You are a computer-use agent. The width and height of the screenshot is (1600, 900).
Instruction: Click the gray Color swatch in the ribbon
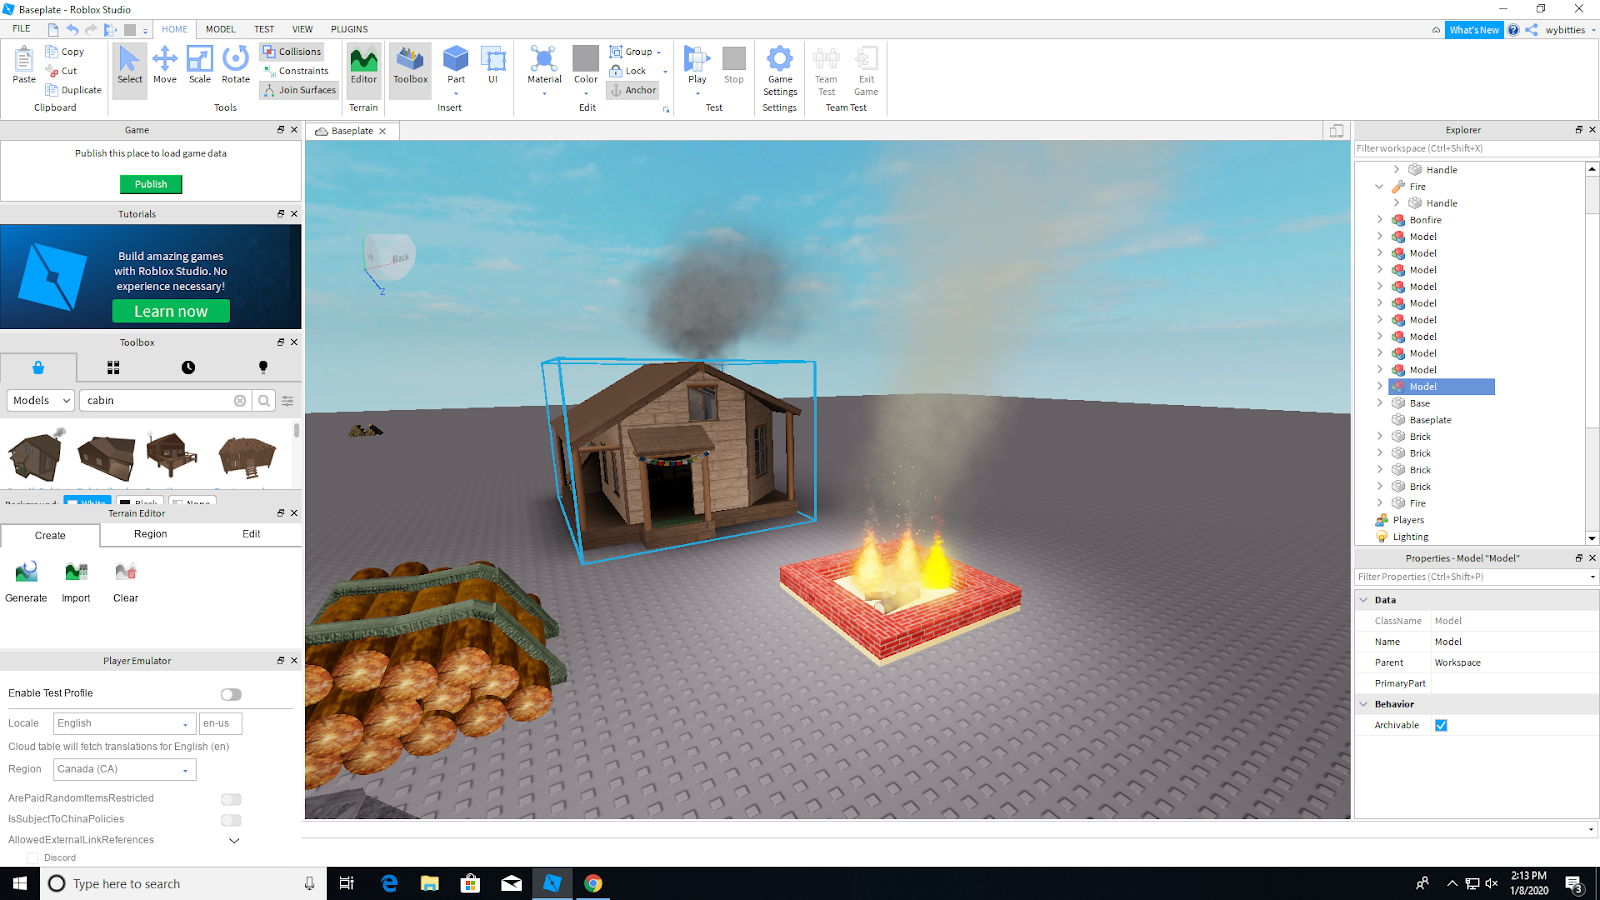point(586,58)
